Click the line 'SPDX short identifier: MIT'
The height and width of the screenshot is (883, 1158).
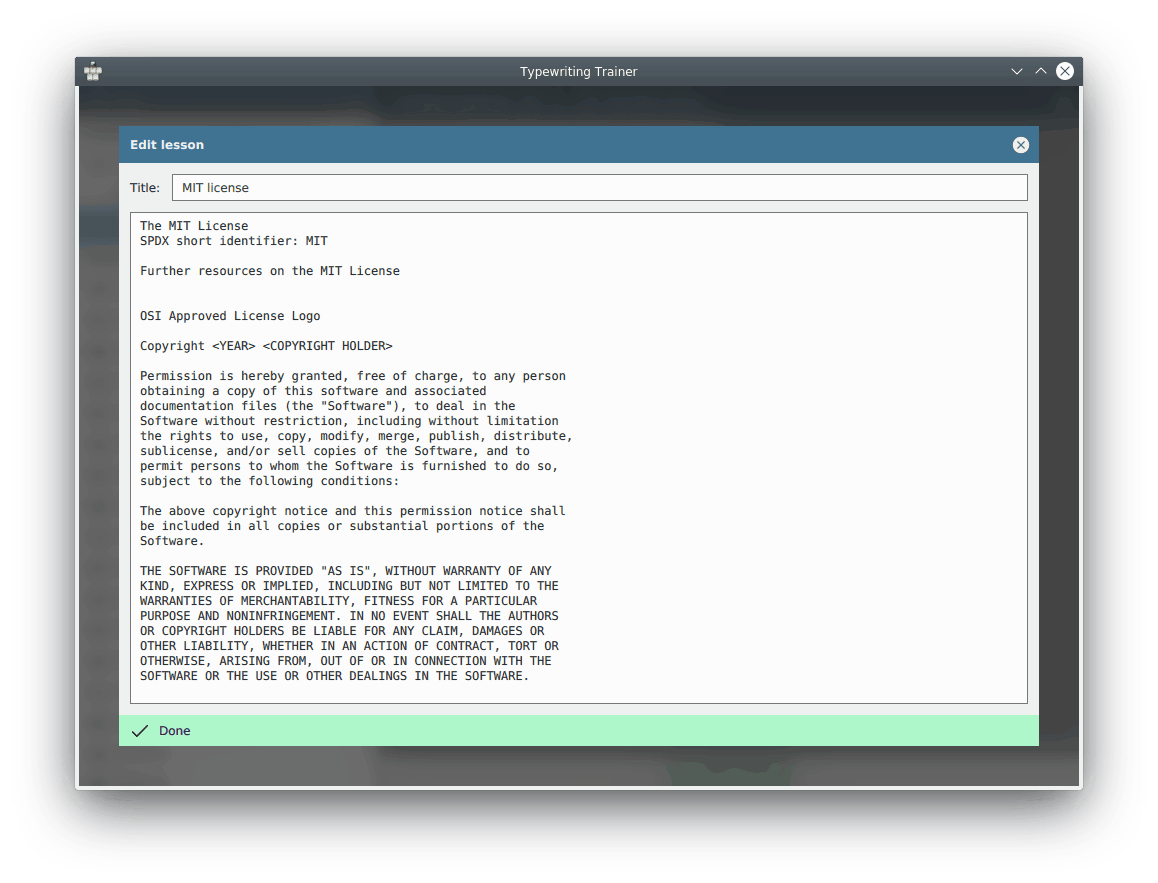tap(233, 241)
